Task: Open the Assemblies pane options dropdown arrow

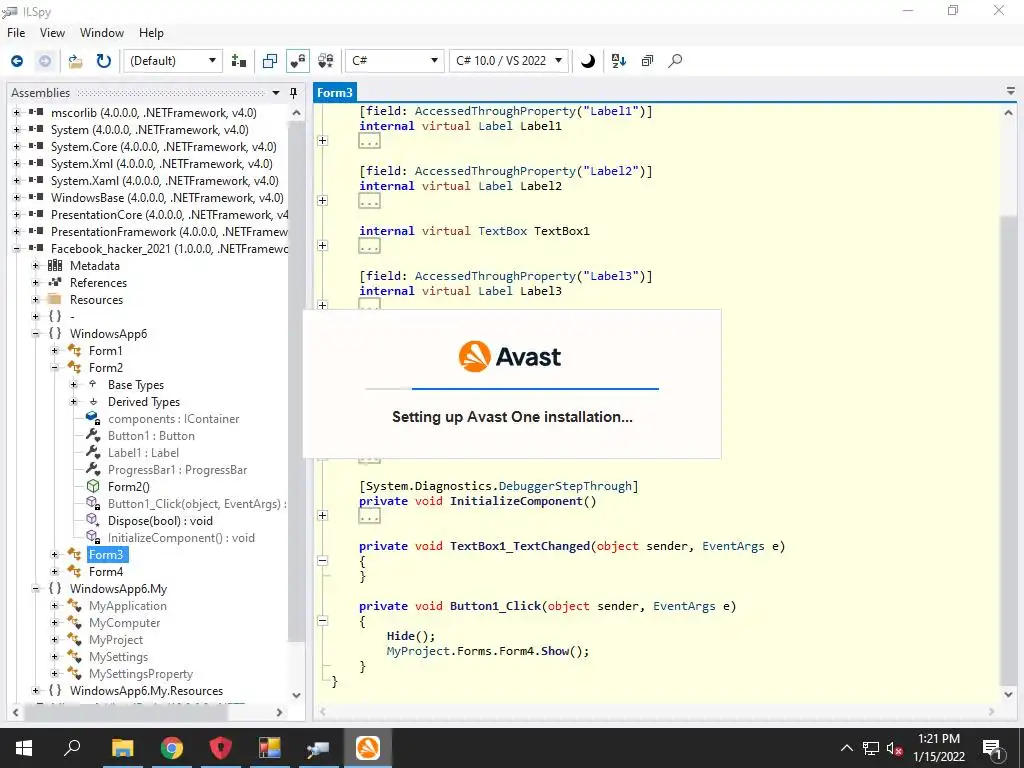Action: (x=276, y=93)
